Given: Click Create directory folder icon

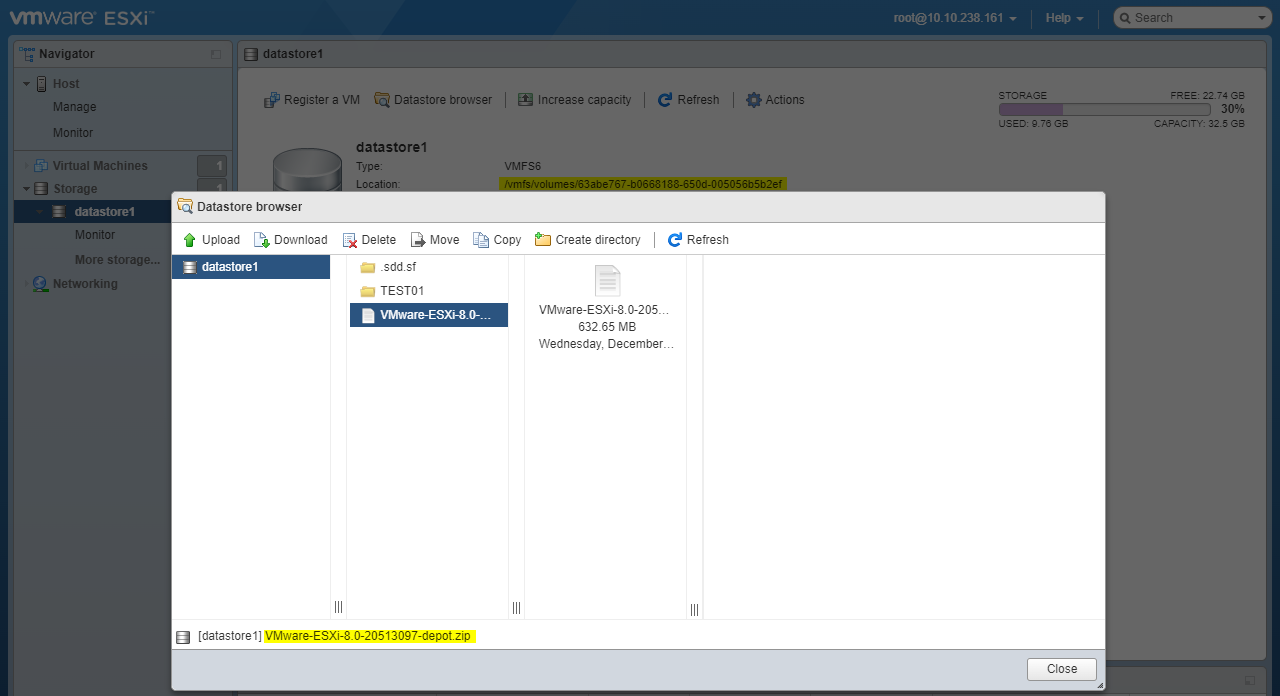Looking at the screenshot, I should point(543,240).
